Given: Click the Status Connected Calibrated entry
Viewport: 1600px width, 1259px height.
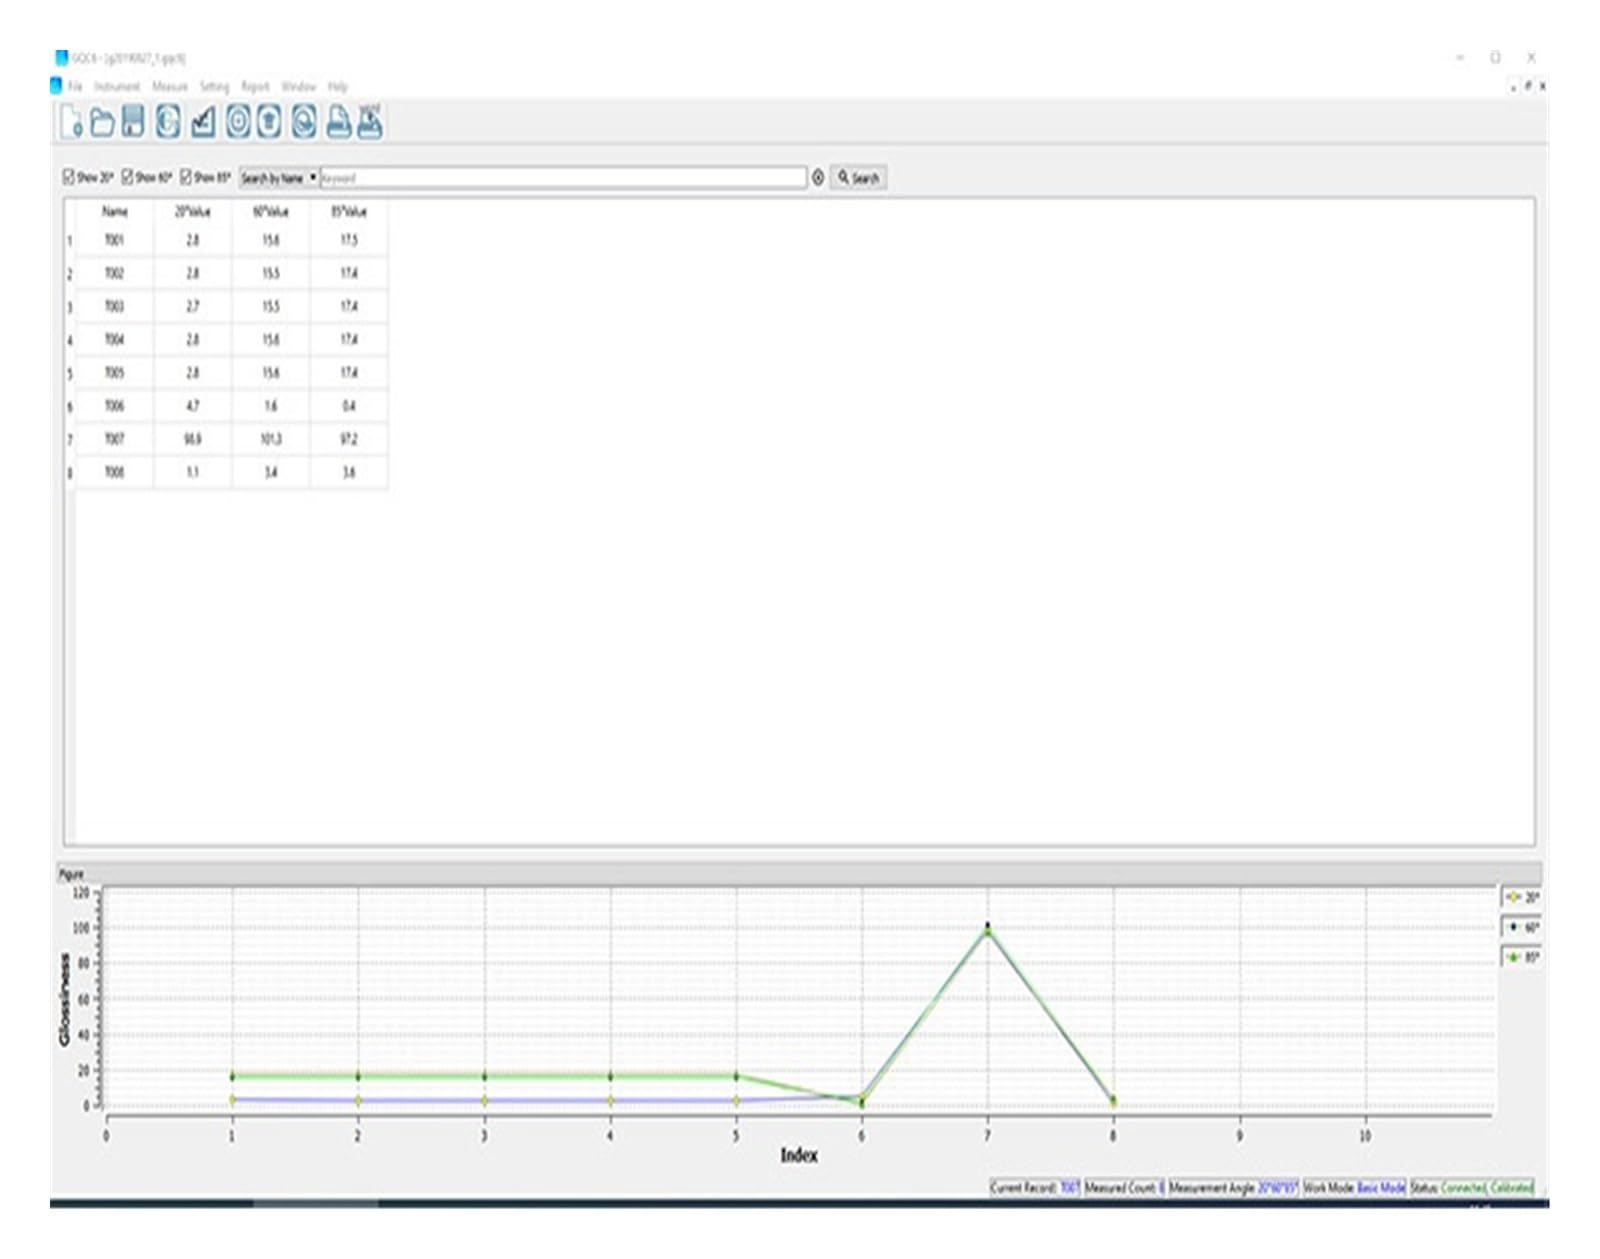Looking at the screenshot, I should pyautogui.click(x=1471, y=1188).
